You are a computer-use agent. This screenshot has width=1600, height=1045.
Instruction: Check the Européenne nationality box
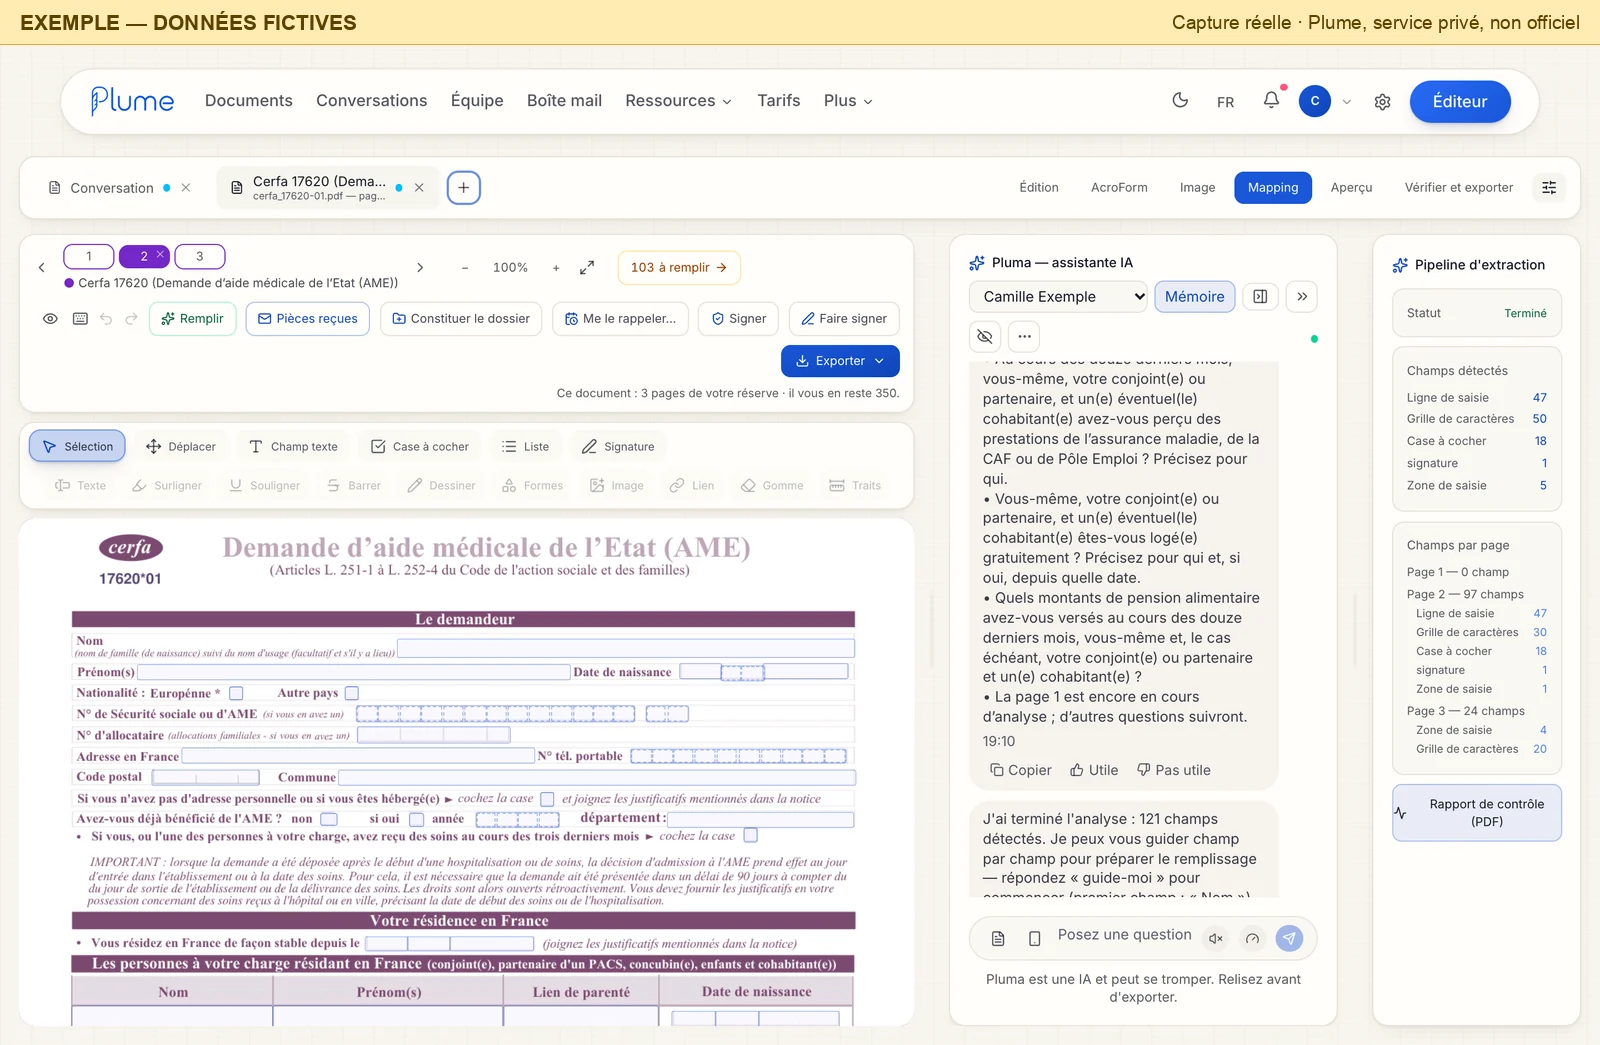click(x=237, y=693)
